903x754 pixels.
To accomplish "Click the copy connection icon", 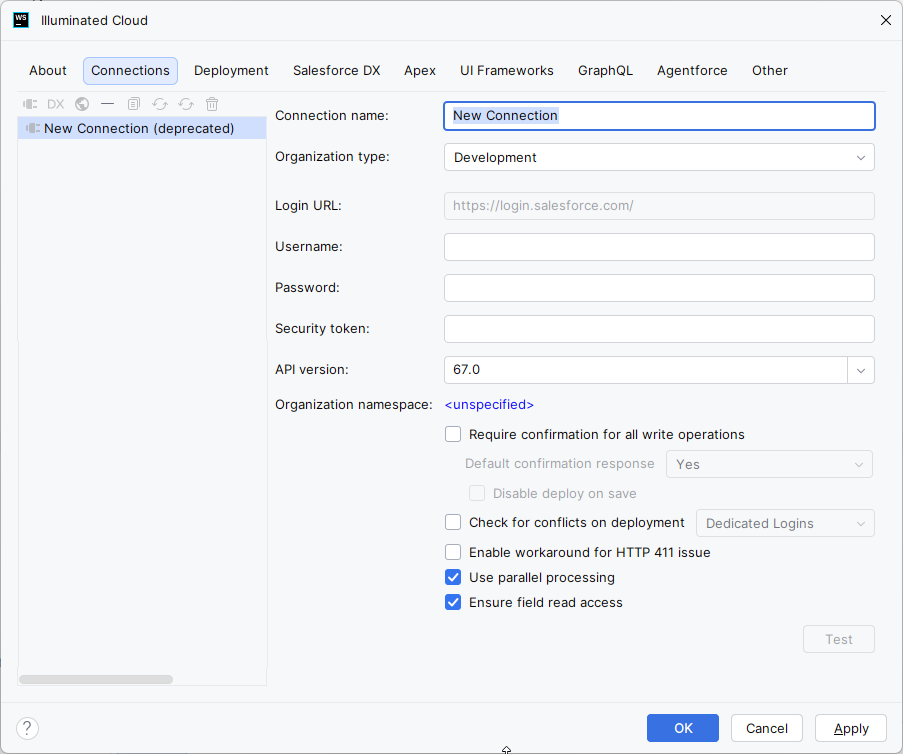I will (134, 104).
